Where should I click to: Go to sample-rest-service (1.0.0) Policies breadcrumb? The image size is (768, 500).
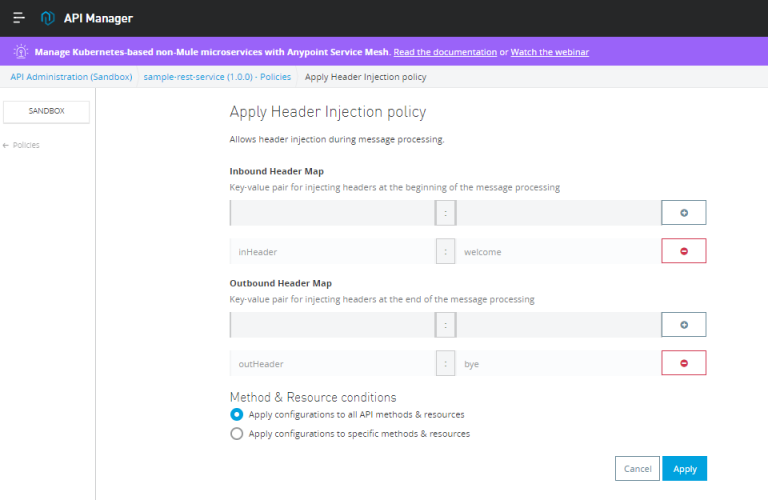pyautogui.click(x=217, y=77)
